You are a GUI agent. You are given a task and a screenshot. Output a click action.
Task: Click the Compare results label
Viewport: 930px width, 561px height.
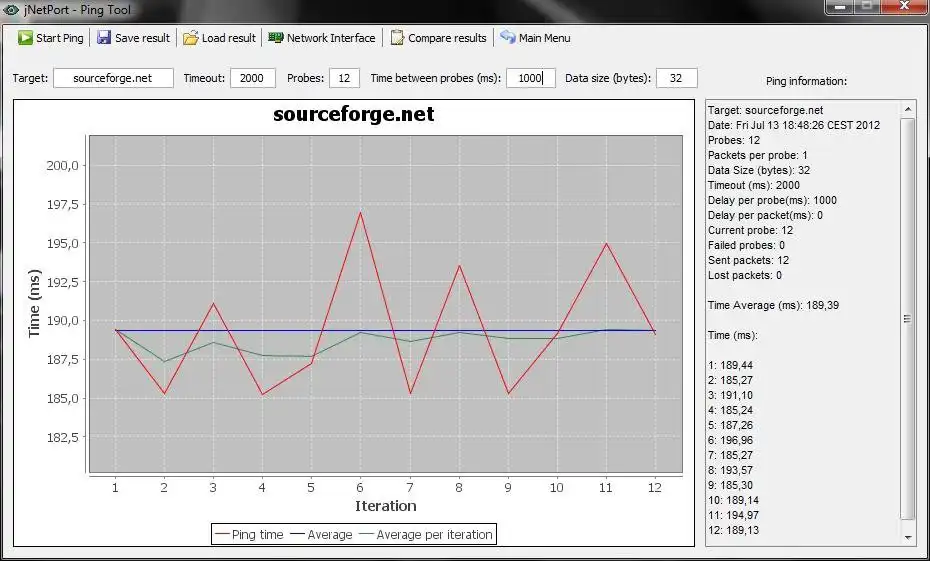[x=447, y=38]
